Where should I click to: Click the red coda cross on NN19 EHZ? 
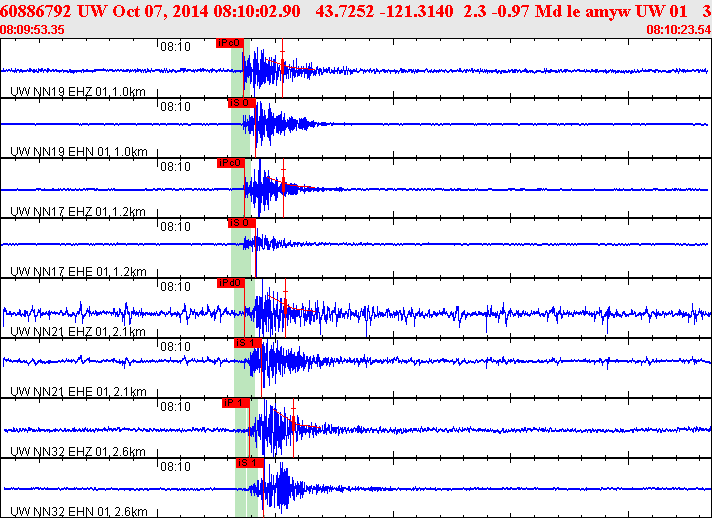point(282,52)
